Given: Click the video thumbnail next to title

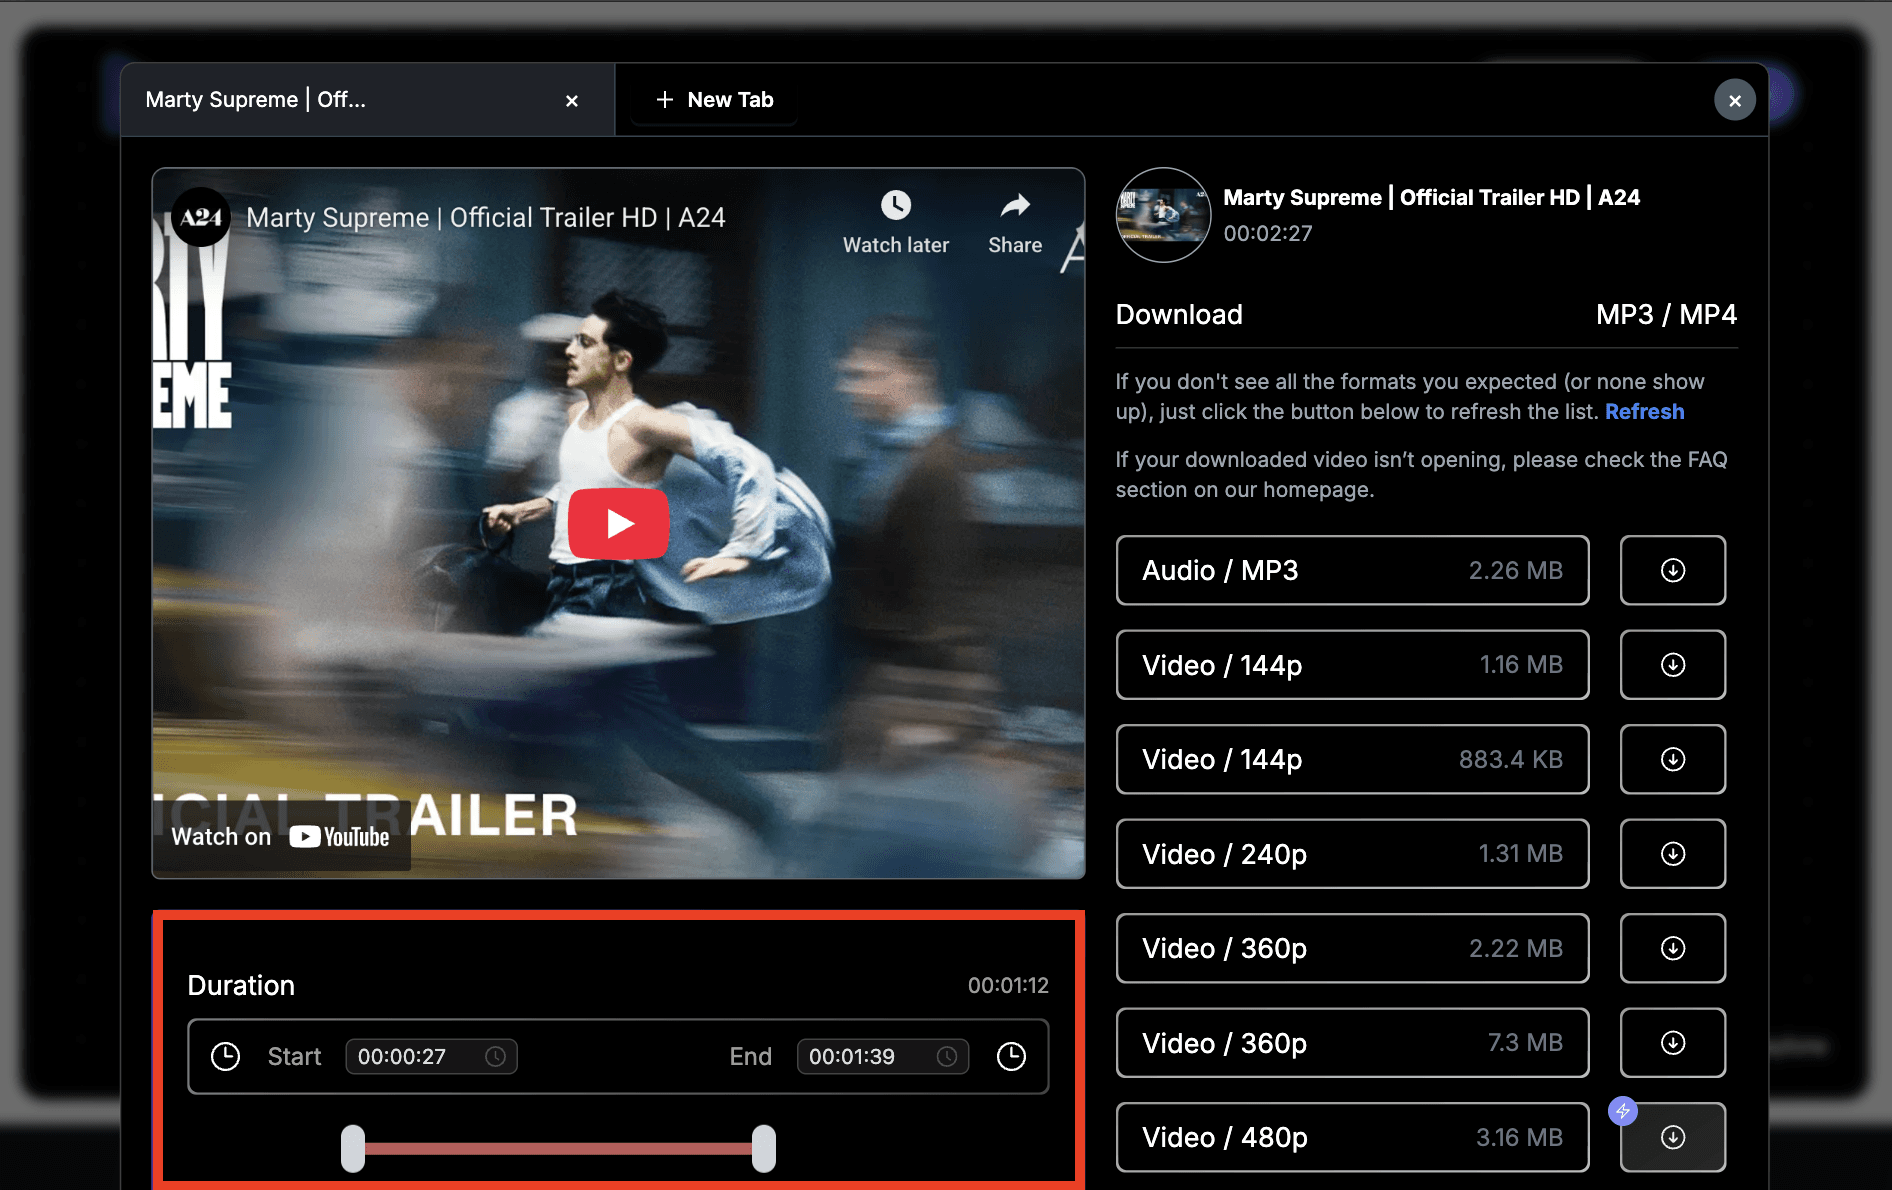Looking at the screenshot, I should 1163,215.
